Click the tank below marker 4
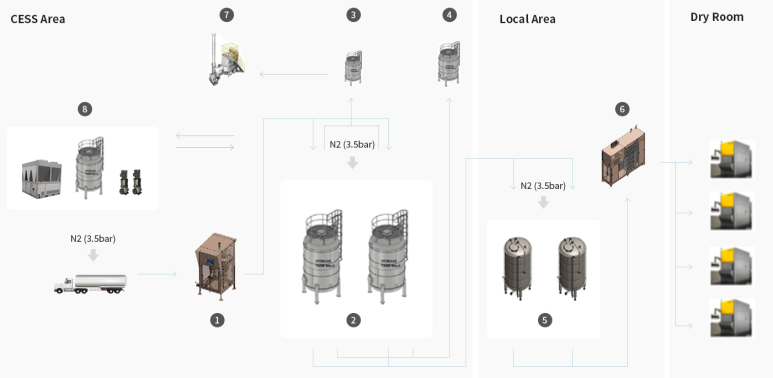Screen dimensions: 773x378 point(449,64)
